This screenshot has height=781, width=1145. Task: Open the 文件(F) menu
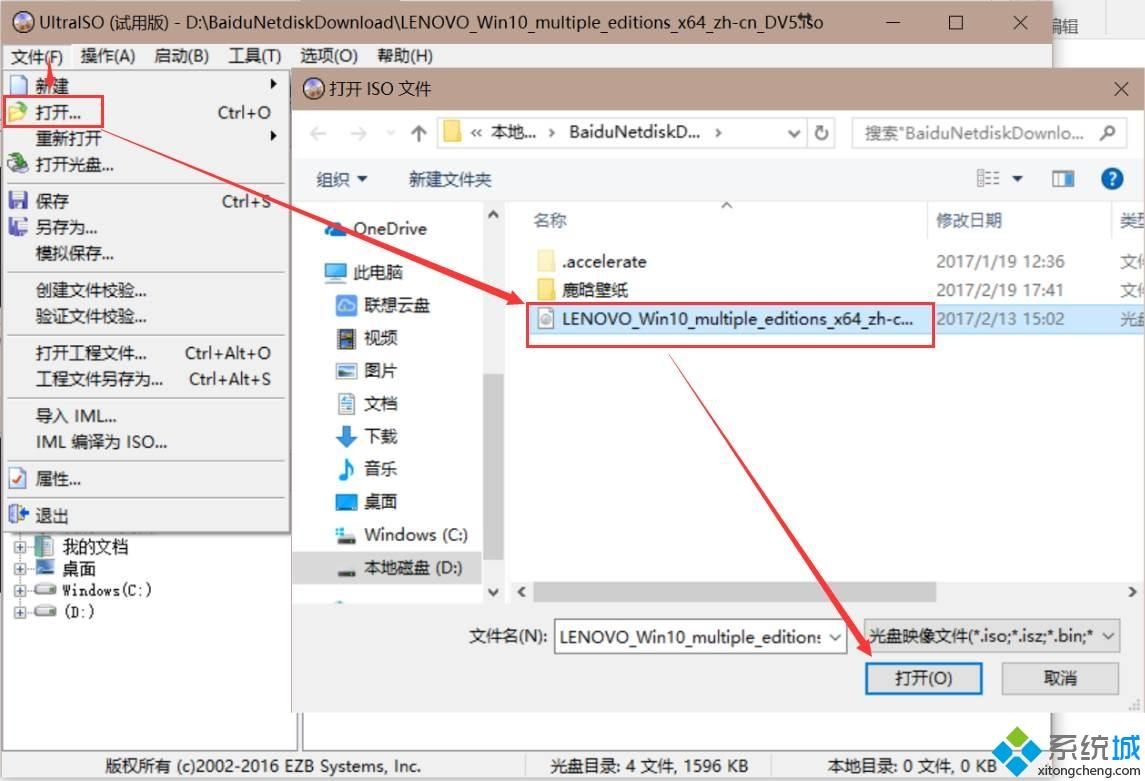tap(37, 56)
